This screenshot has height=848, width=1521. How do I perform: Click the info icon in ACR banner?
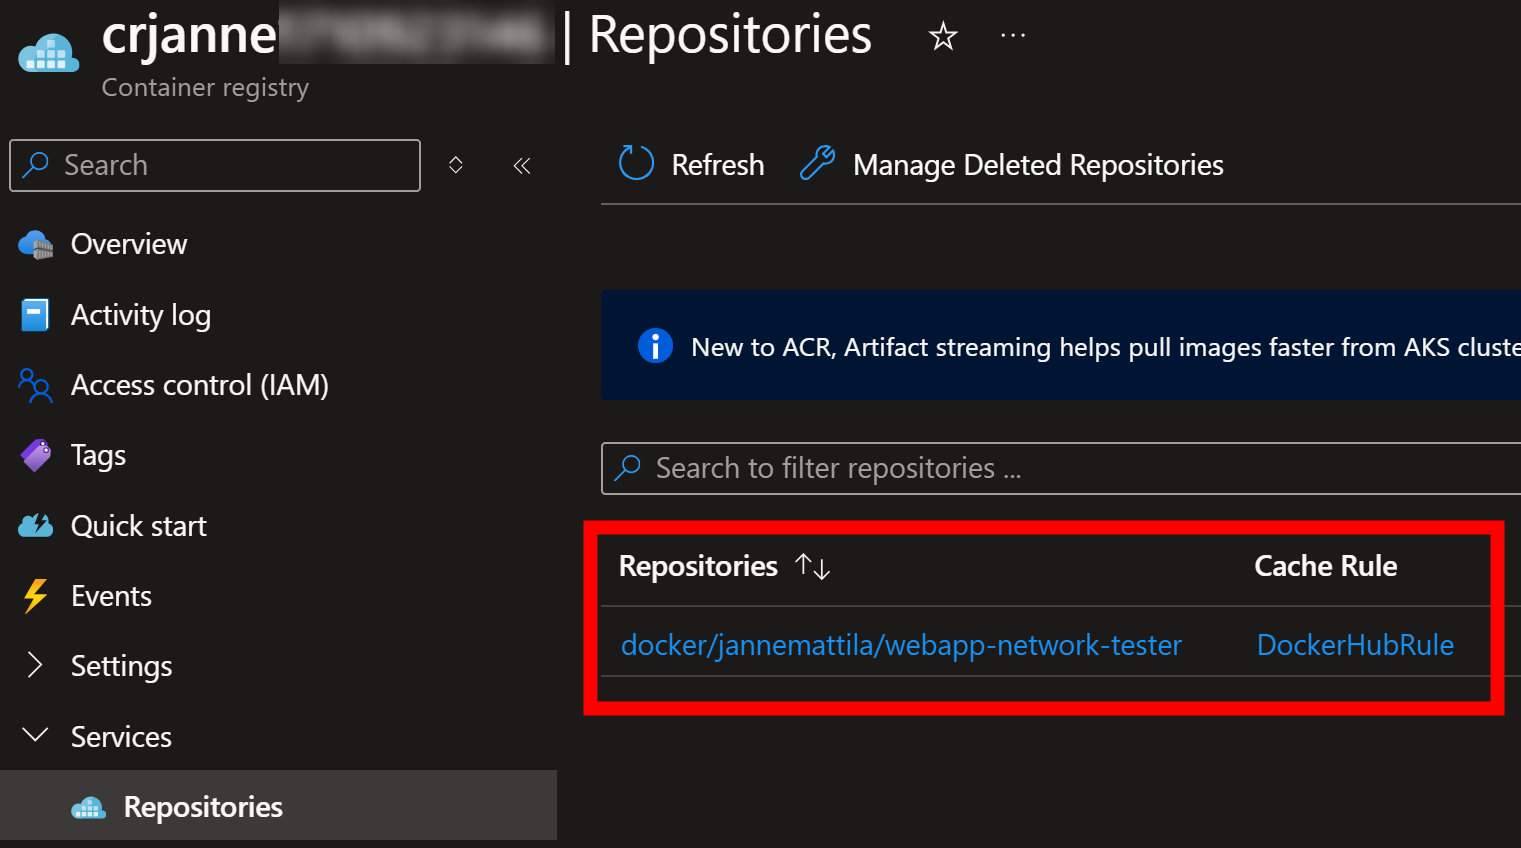(x=655, y=346)
